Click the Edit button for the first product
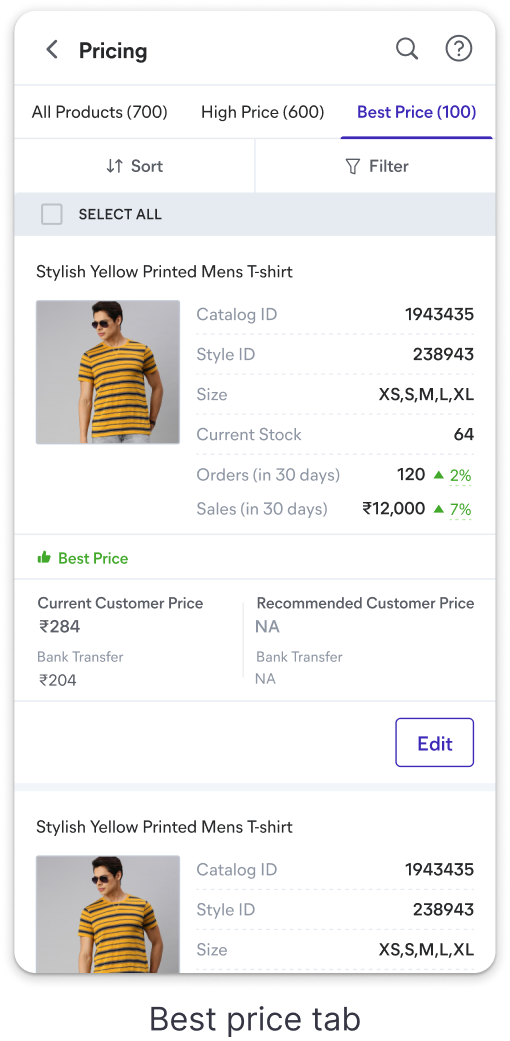Viewport: 510px width, 1041px height. [435, 742]
